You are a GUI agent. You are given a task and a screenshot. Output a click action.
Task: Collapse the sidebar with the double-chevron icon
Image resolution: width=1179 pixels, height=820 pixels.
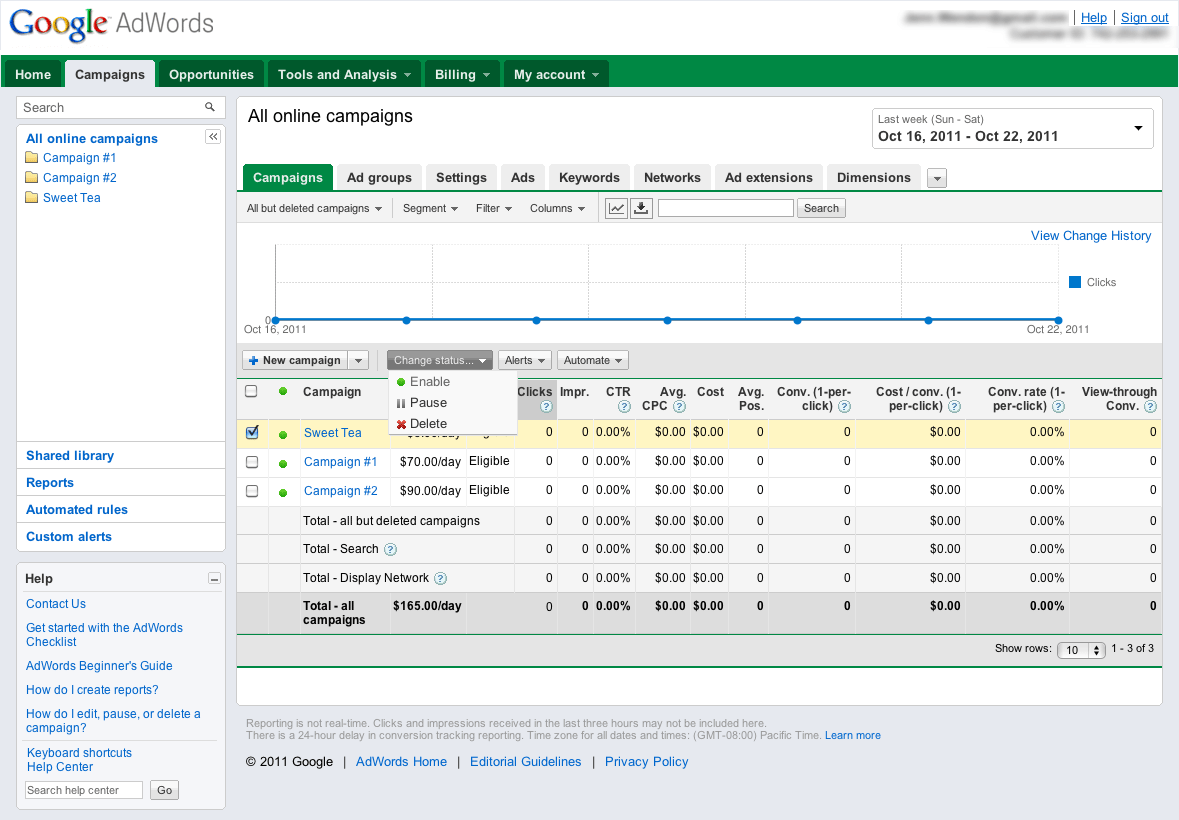[213, 137]
